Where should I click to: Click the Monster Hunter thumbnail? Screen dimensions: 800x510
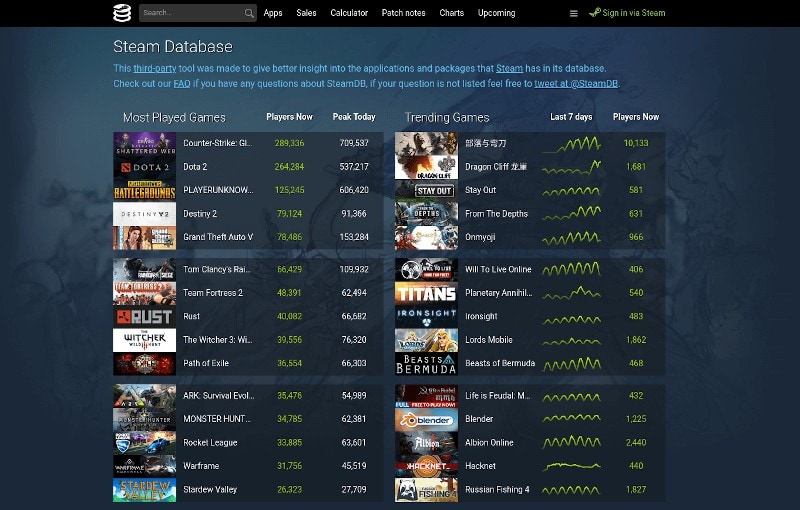tap(144, 420)
